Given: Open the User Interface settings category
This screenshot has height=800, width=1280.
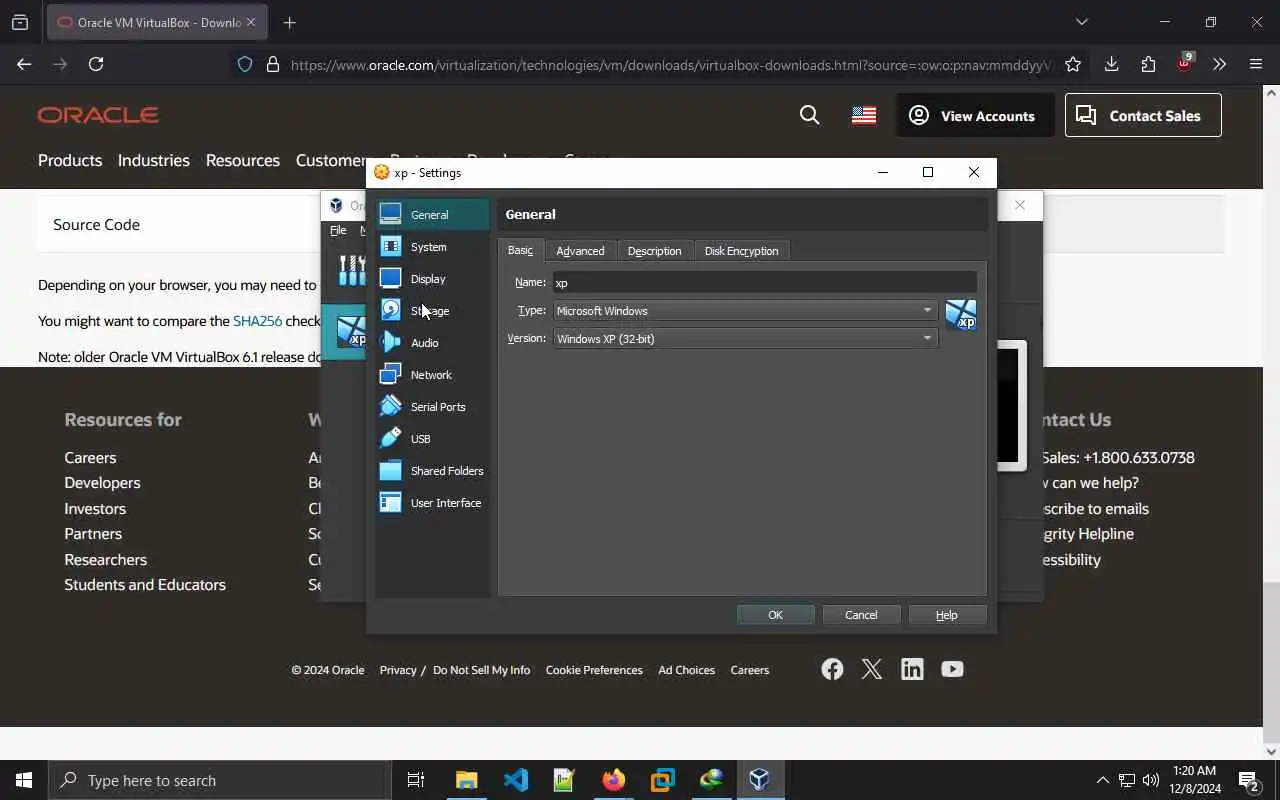Looking at the screenshot, I should 432,503.
